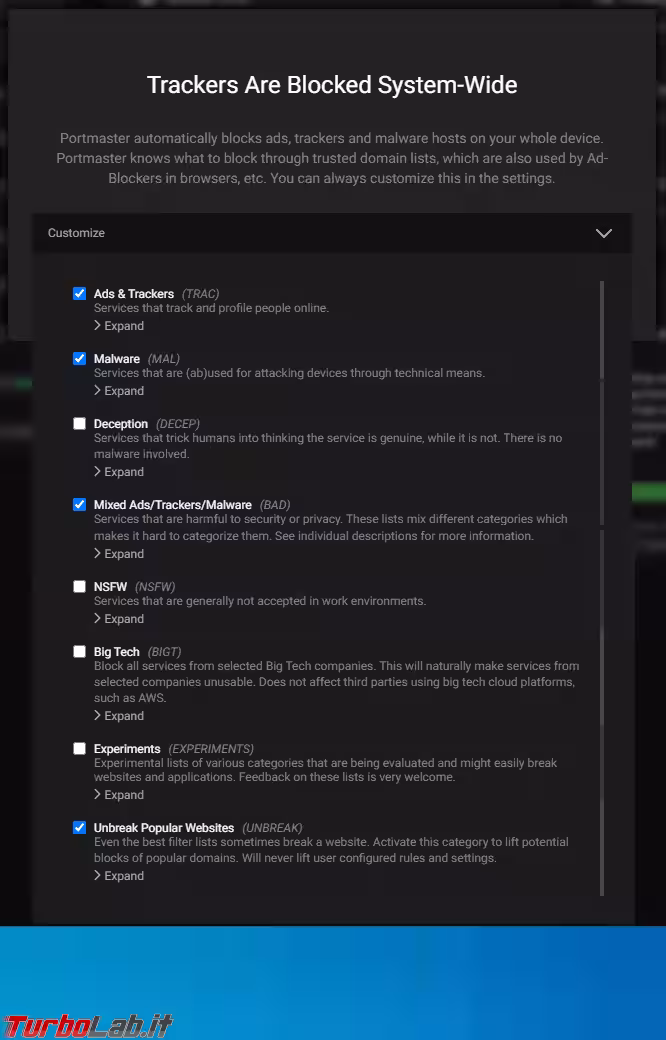This screenshot has width=666, height=1040.
Task: Expand Unbreak Popular Websites category
Action: coord(119,876)
